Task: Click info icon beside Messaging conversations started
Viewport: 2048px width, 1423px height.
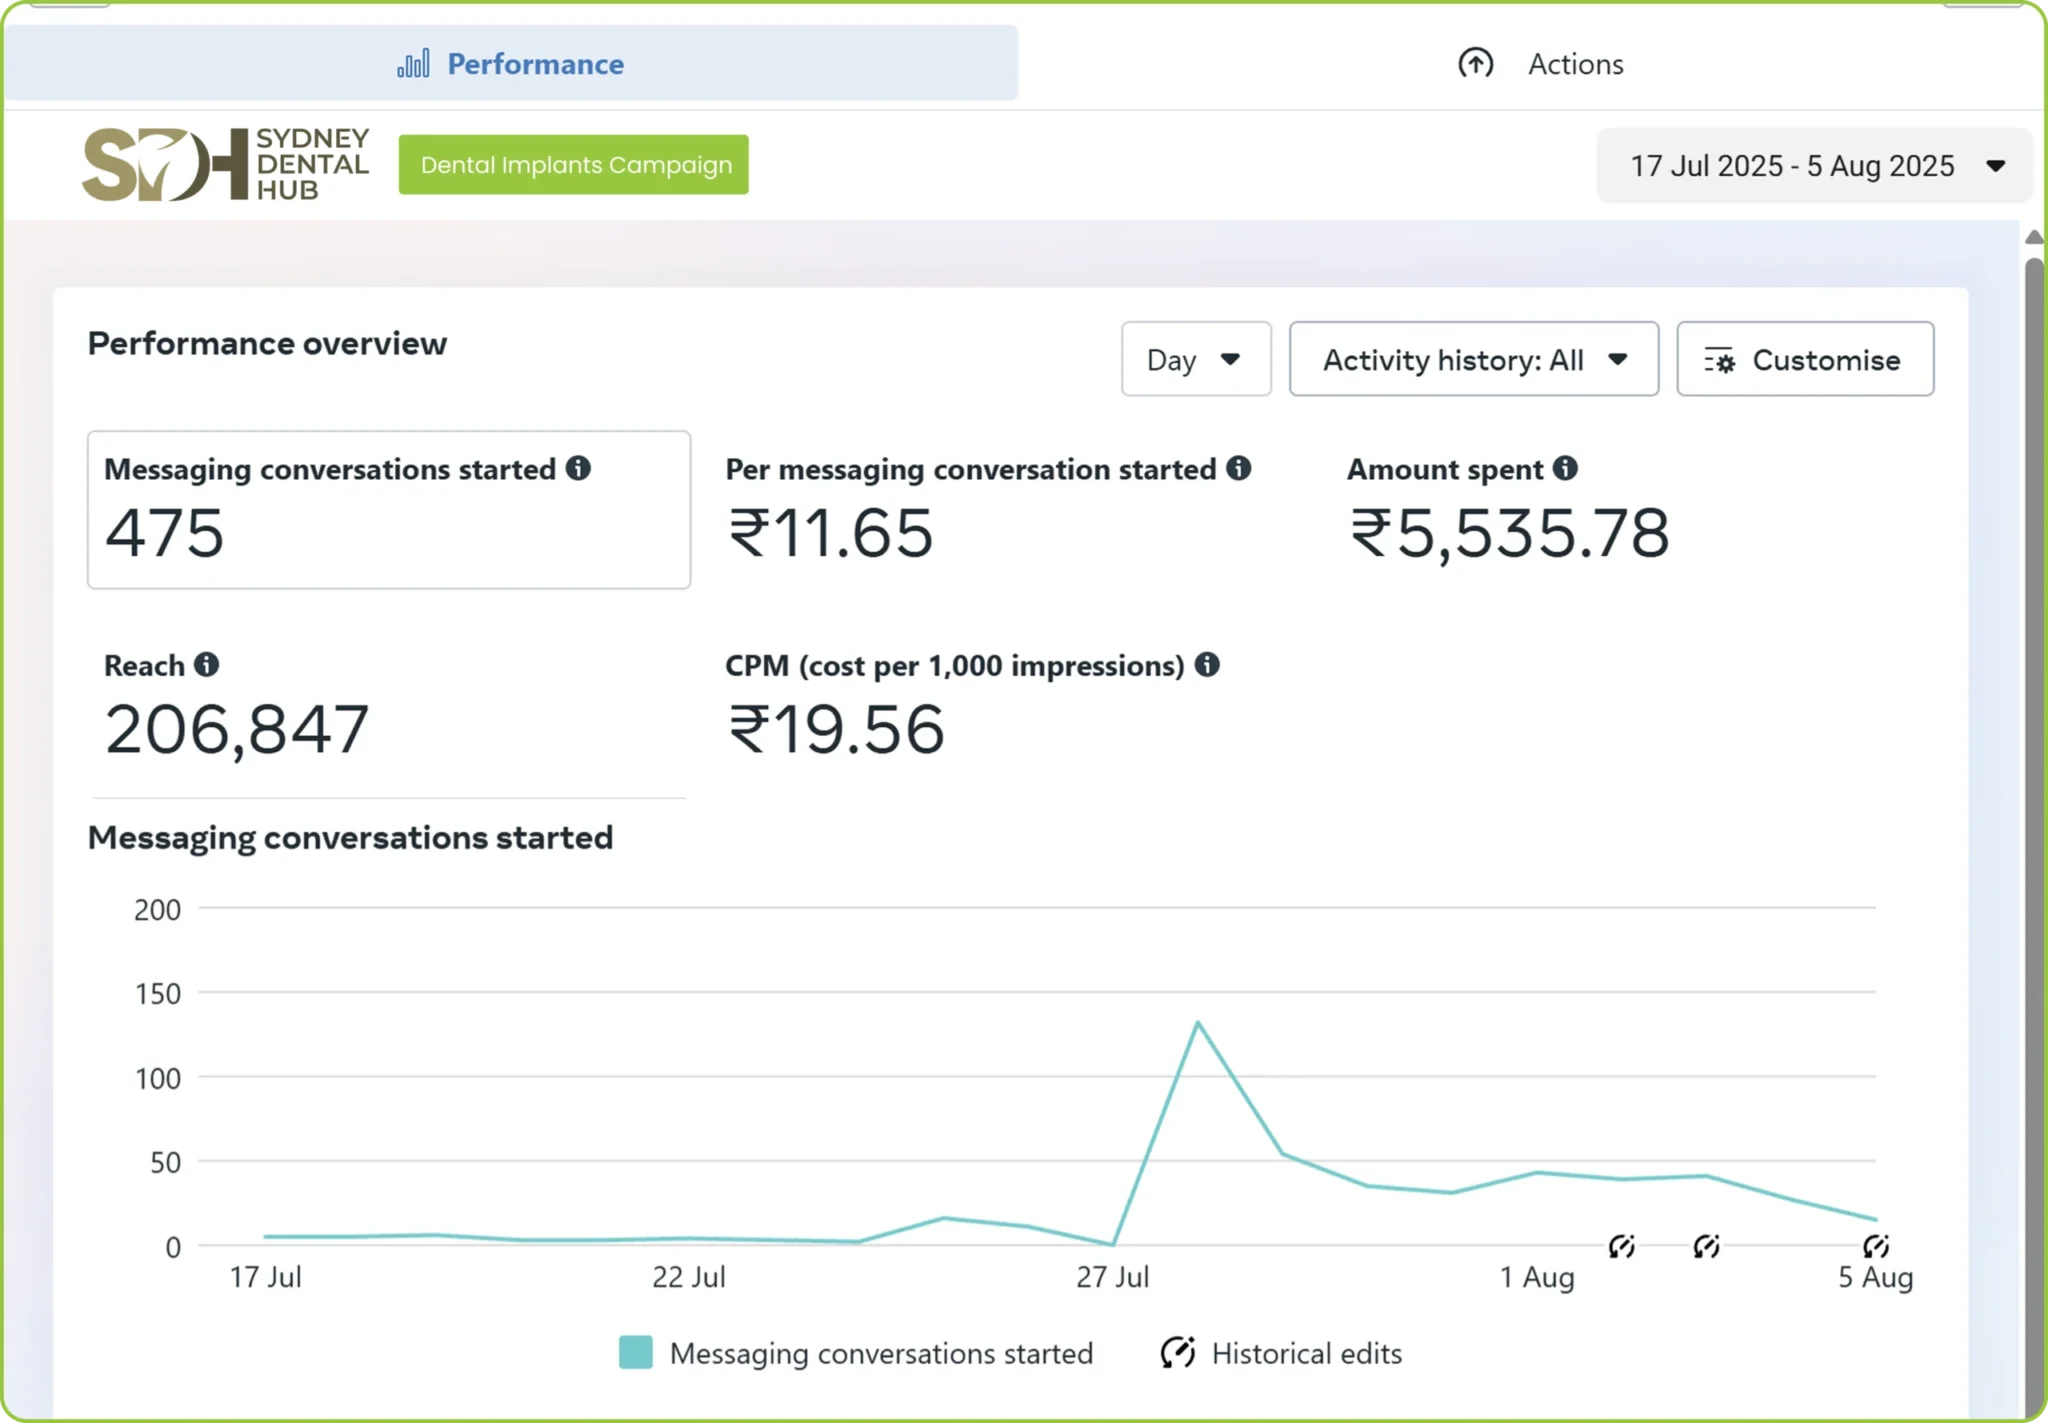Action: tap(578, 468)
